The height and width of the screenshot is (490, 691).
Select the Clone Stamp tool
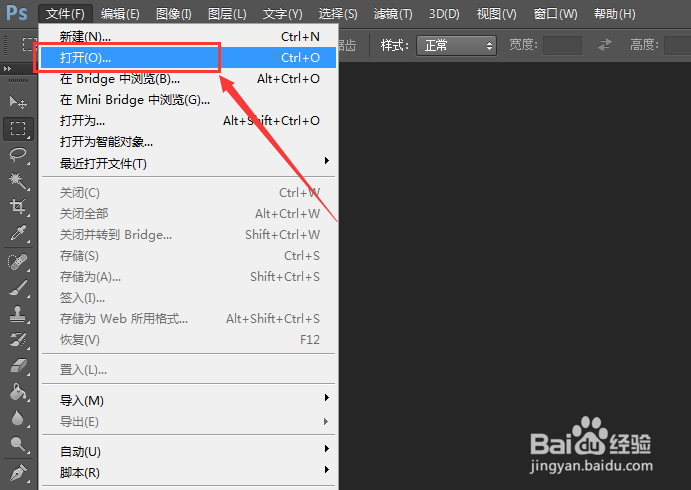coord(18,314)
